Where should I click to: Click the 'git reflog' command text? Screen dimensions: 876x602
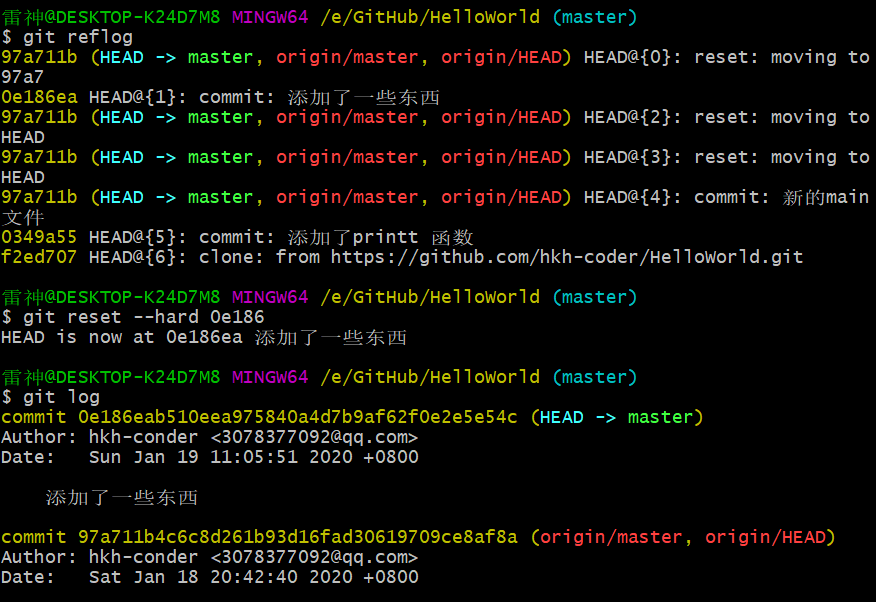point(78,37)
